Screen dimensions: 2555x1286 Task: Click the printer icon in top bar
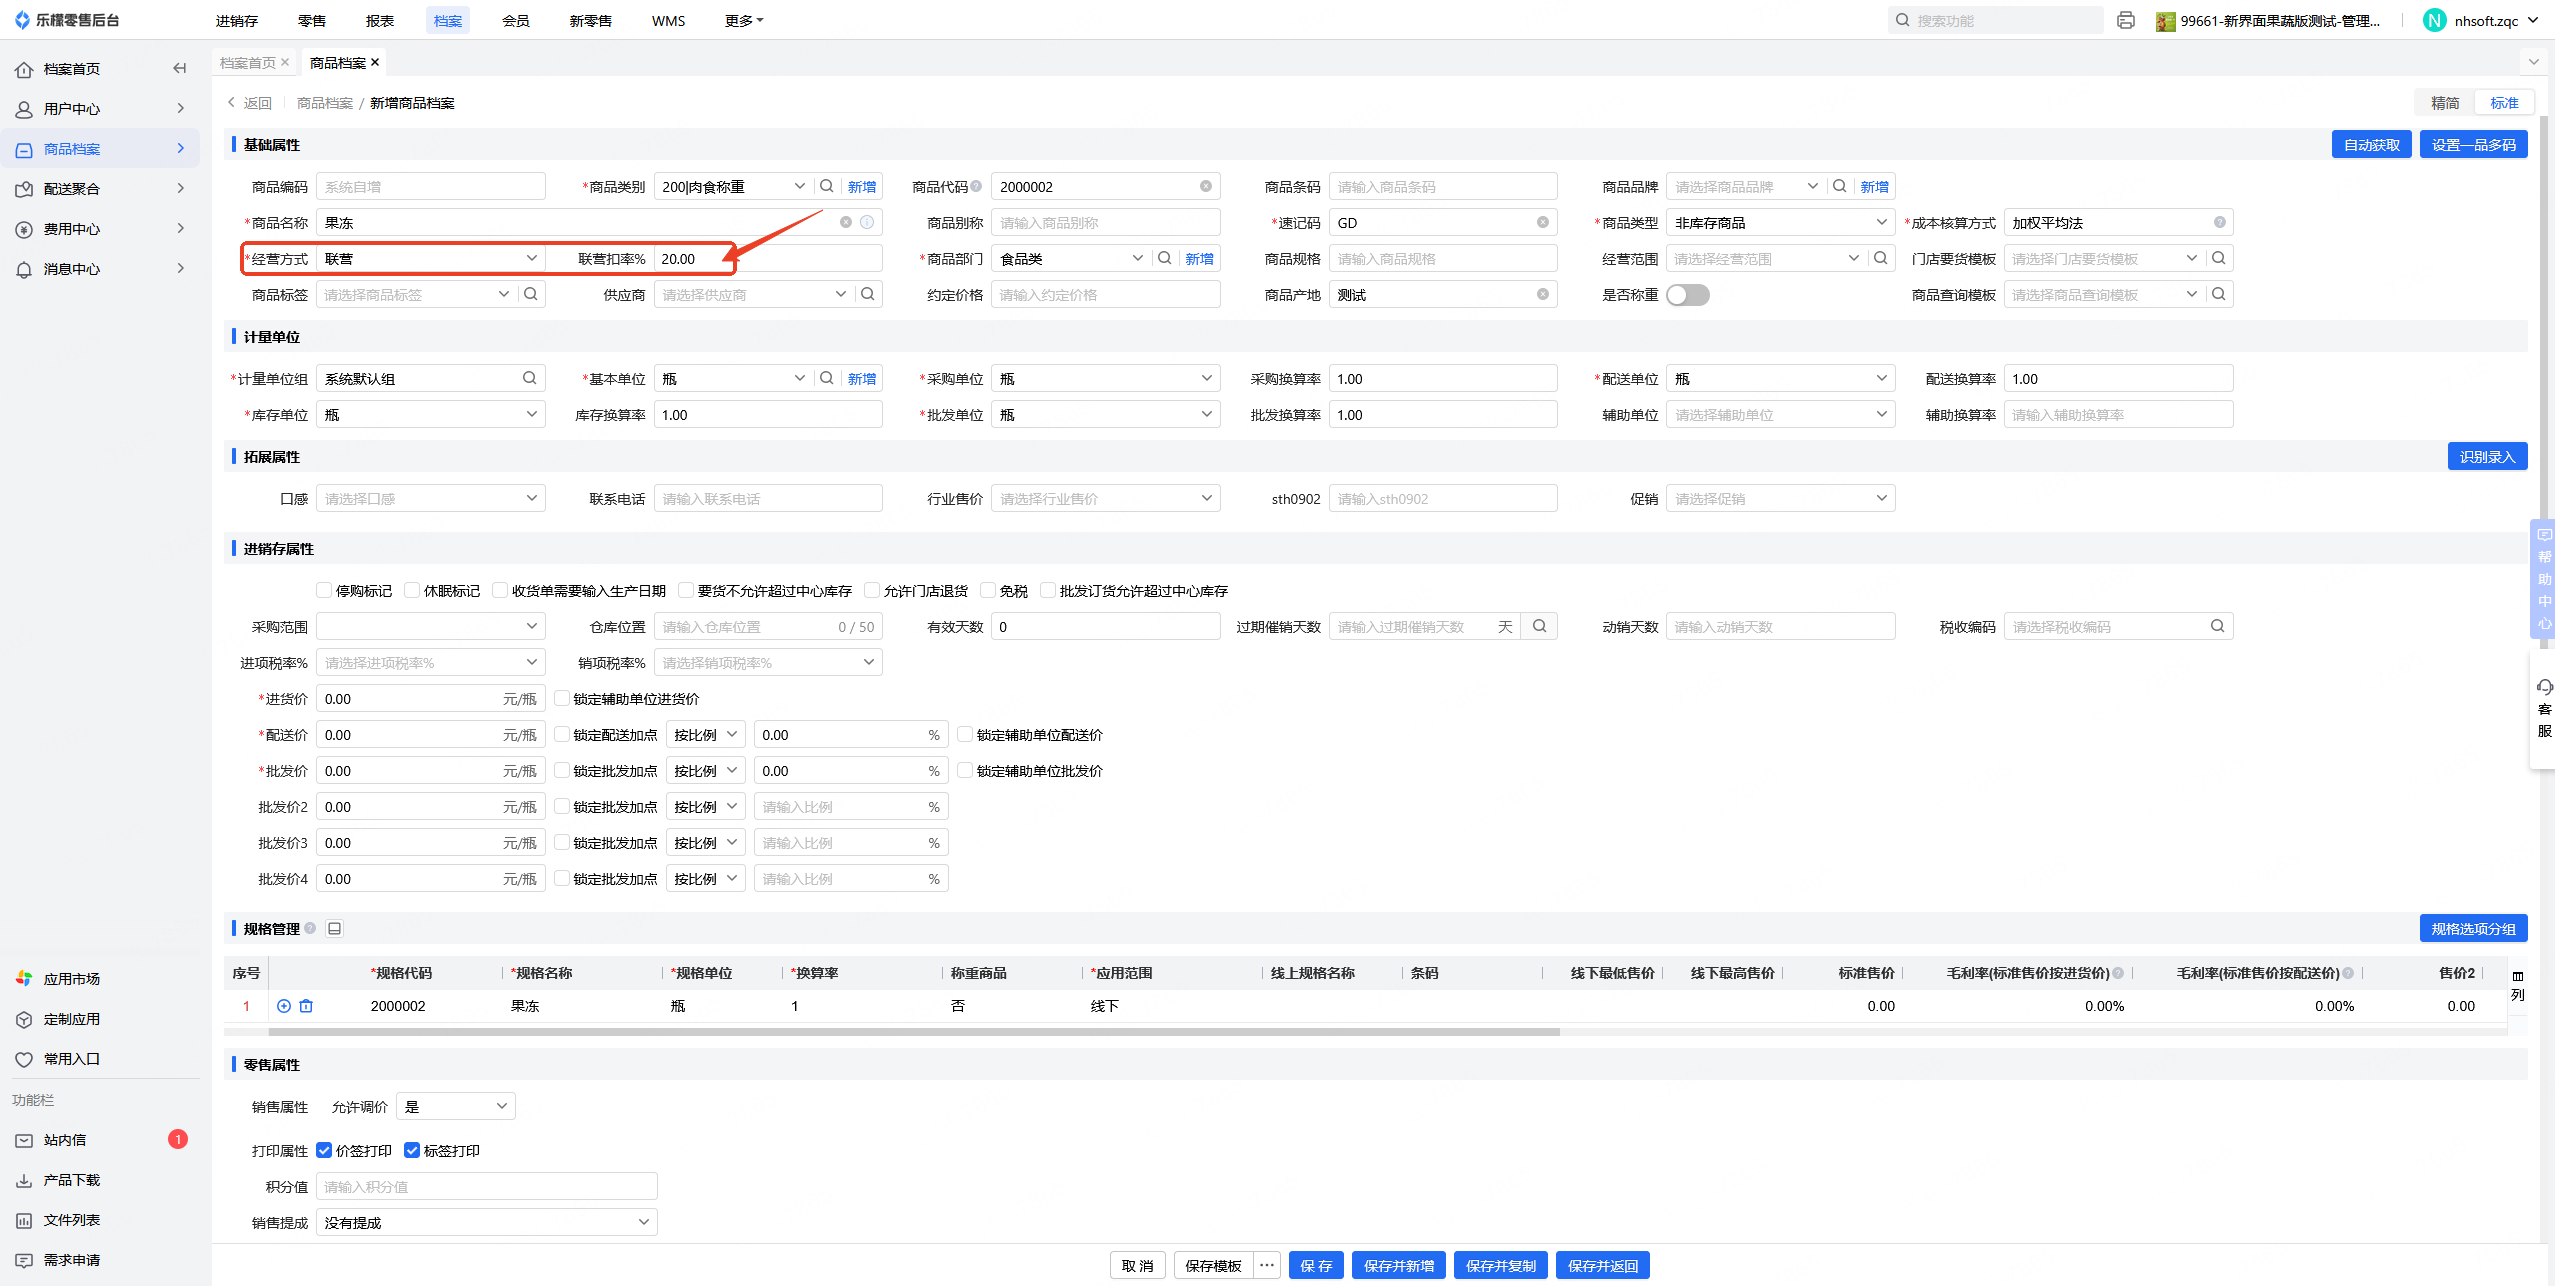point(2126,20)
